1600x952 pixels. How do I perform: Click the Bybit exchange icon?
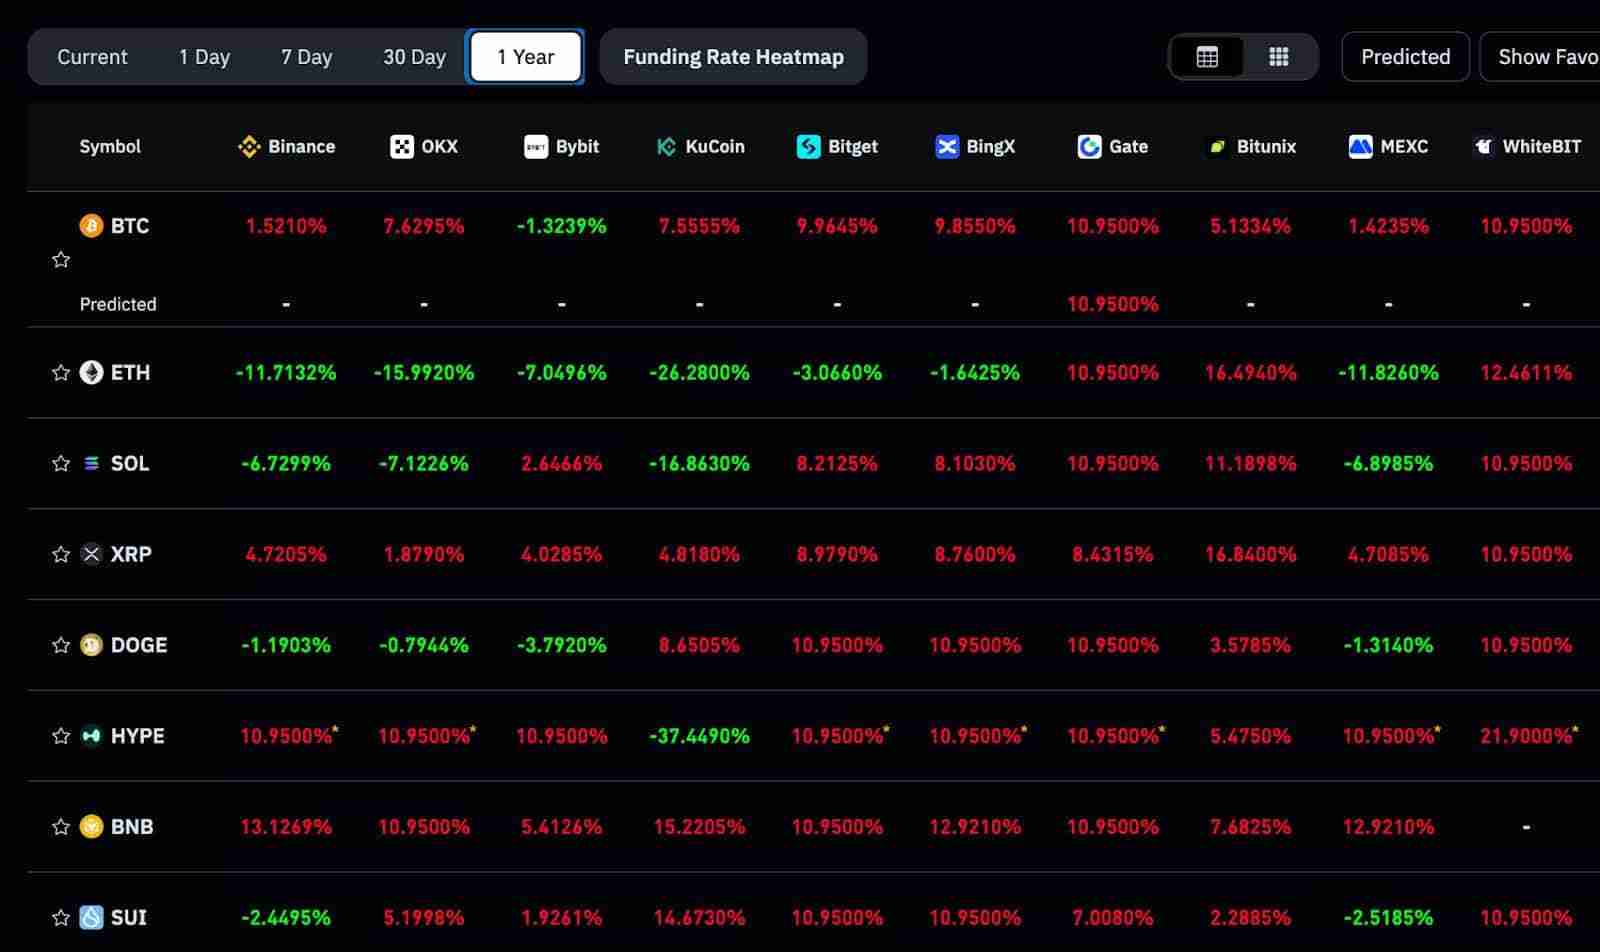(x=536, y=146)
